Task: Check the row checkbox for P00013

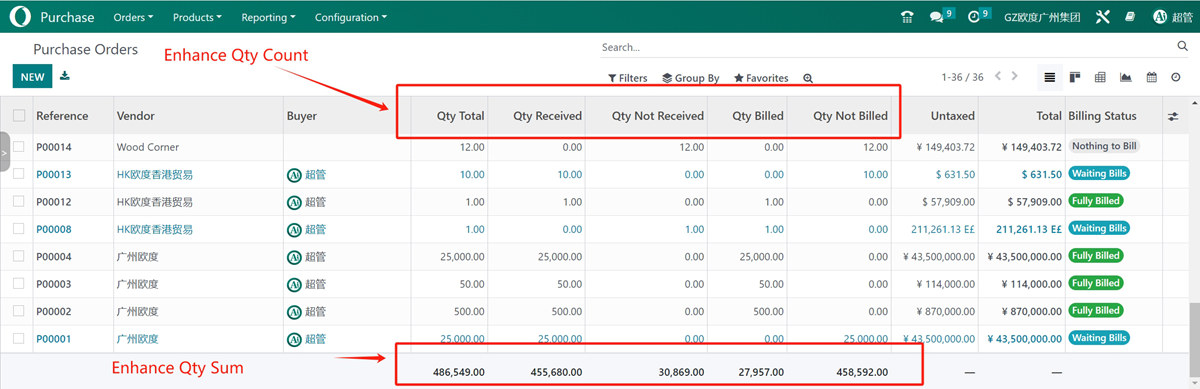Action: 19,174
